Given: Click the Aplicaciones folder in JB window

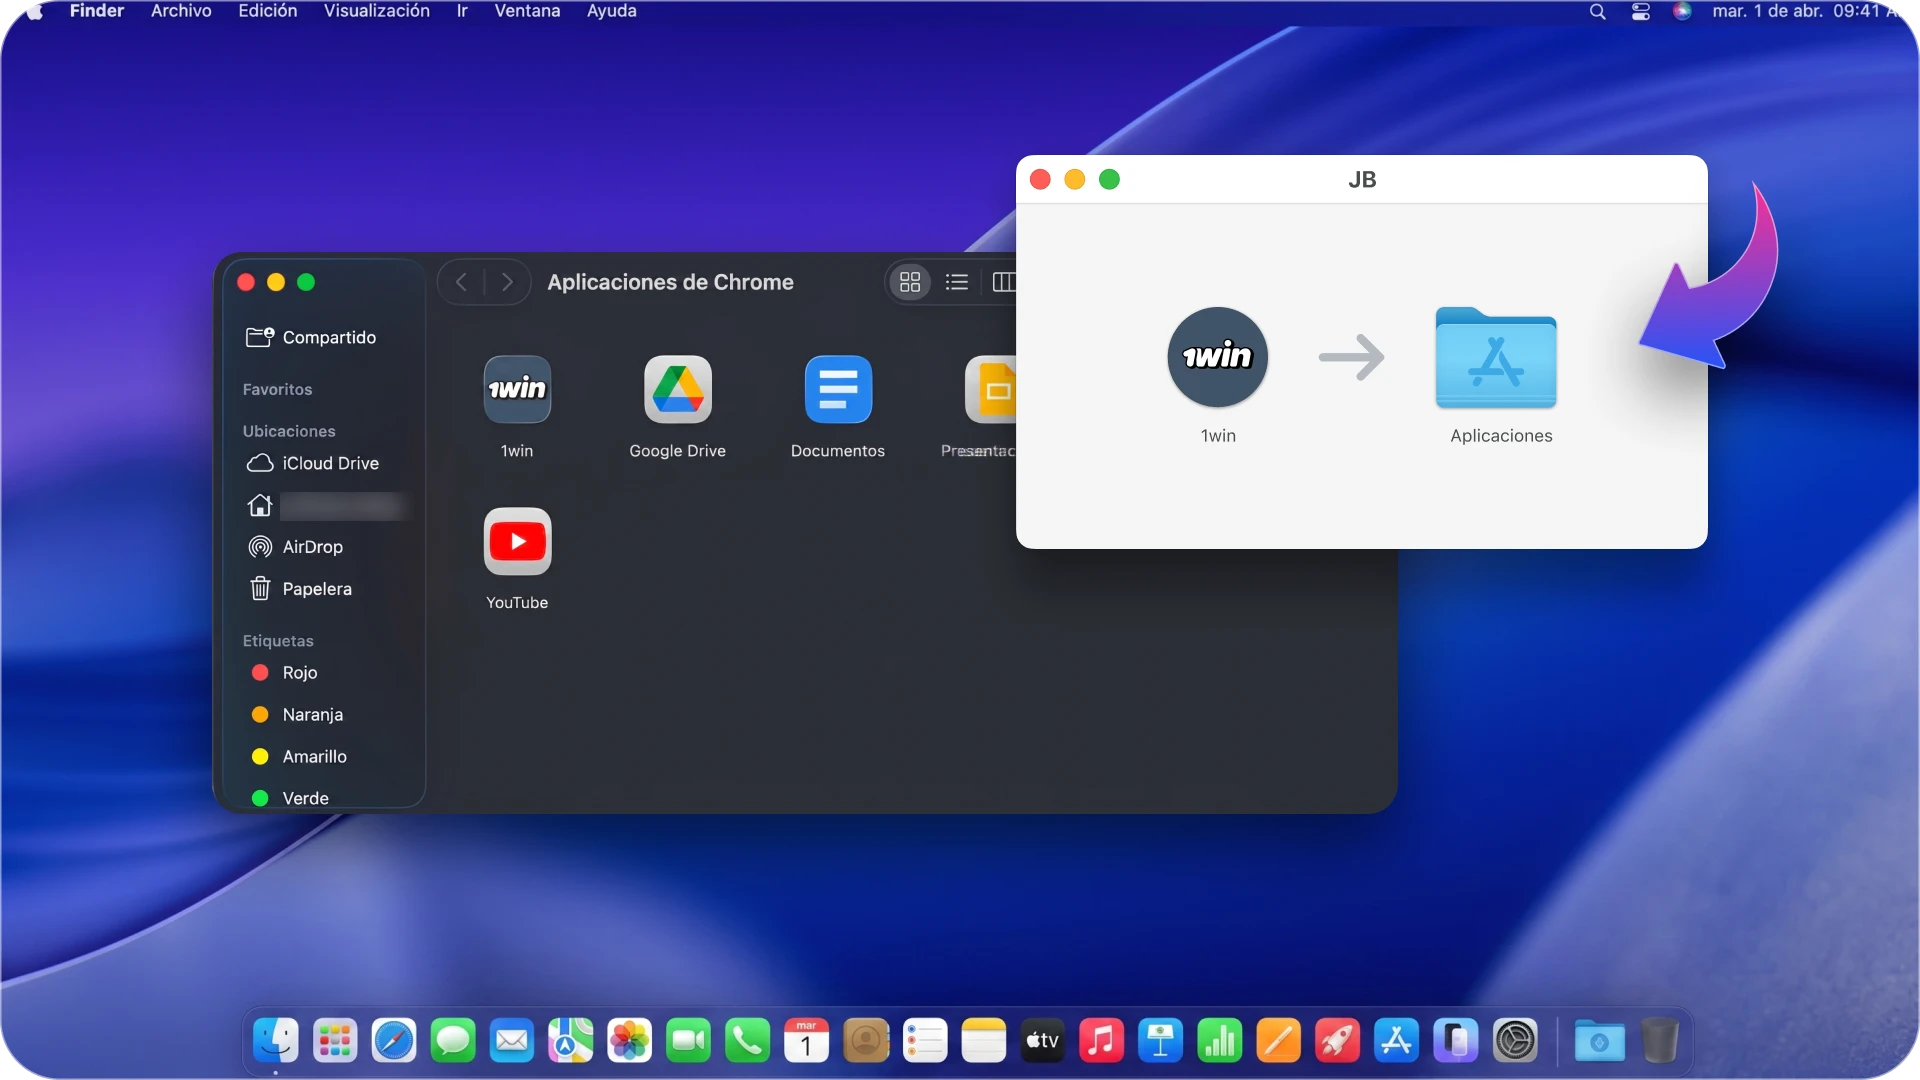Looking at the screenshot, I should tap(1496, 358).
